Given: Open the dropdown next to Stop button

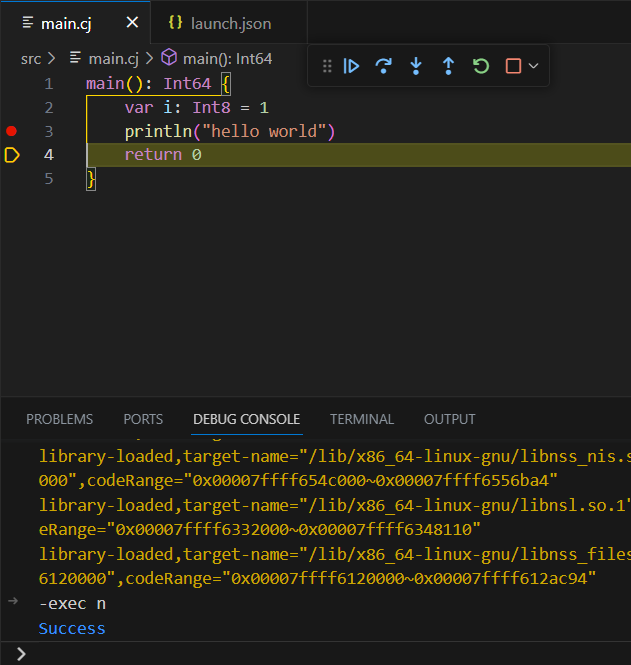Looking at the screenshot, I should click(533, 66).
